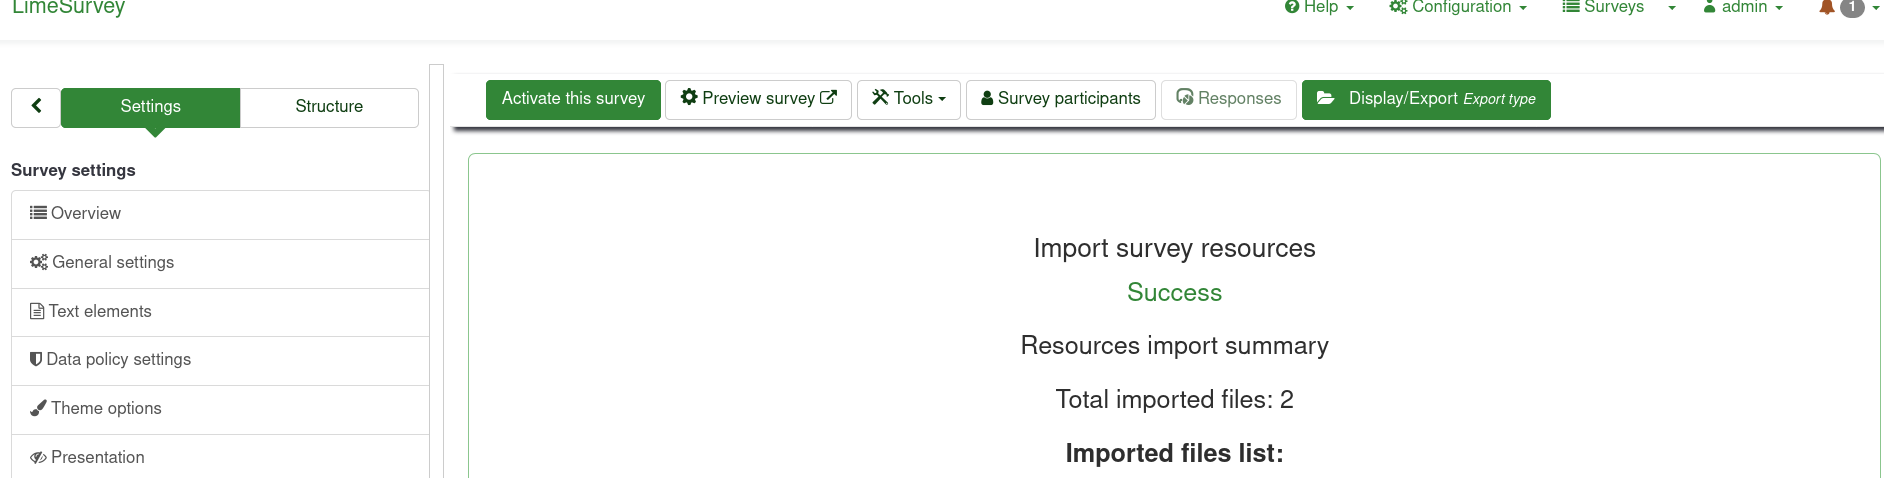Open the Configuration dropdown
Image resolution: width=1884 pixels, height=478 pixels.
pos(1458,7)
